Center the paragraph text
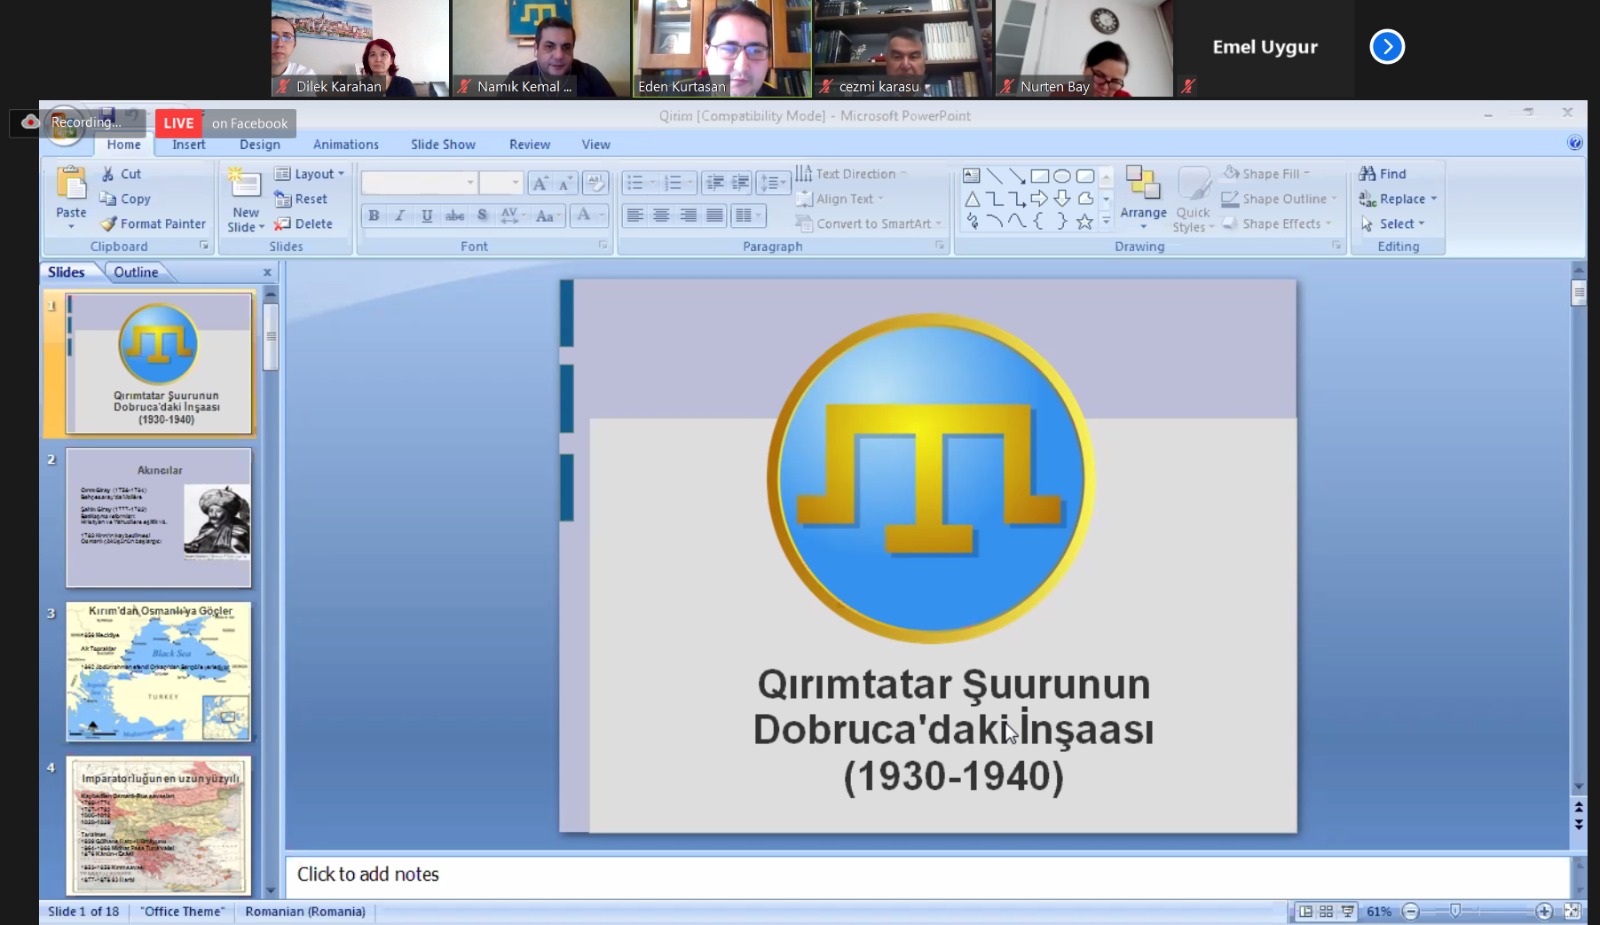This screenshot has width=1600, height=925. (661, 215)
